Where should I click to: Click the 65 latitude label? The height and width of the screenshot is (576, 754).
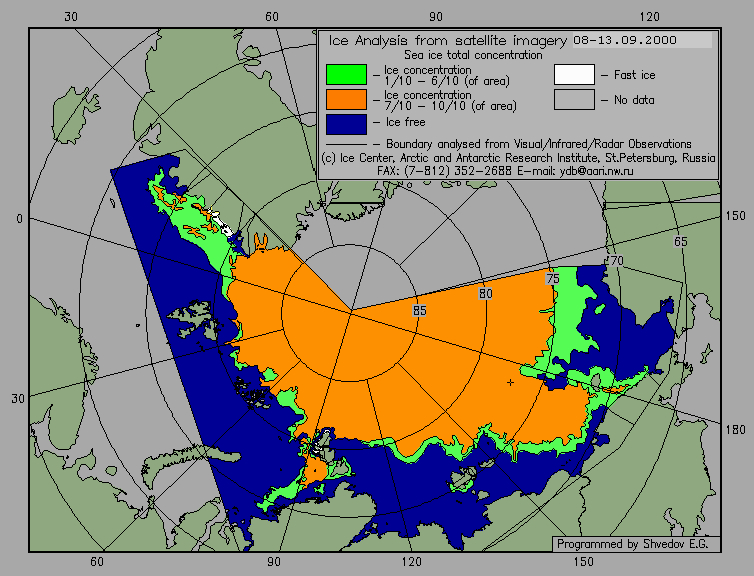(680, 242)
